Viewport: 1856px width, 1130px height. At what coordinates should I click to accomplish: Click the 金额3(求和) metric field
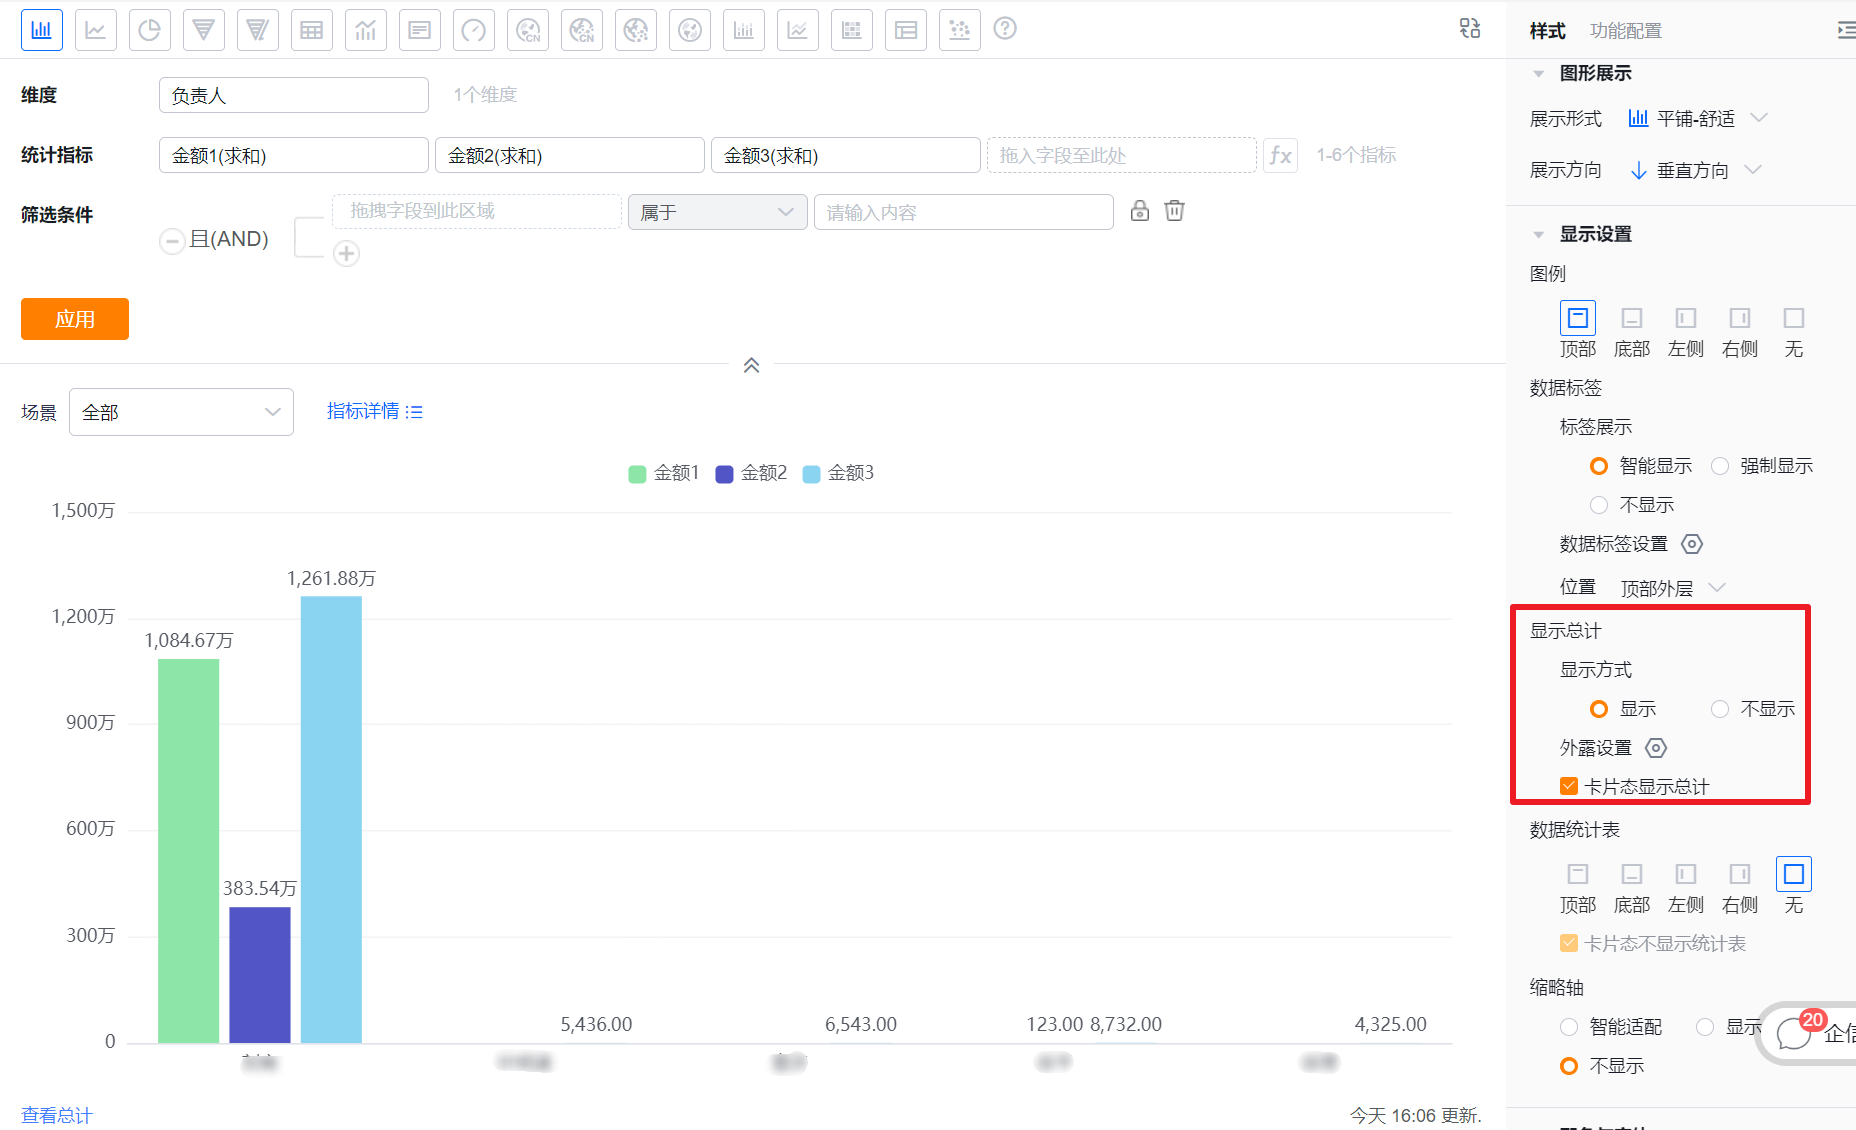(846, 155)
